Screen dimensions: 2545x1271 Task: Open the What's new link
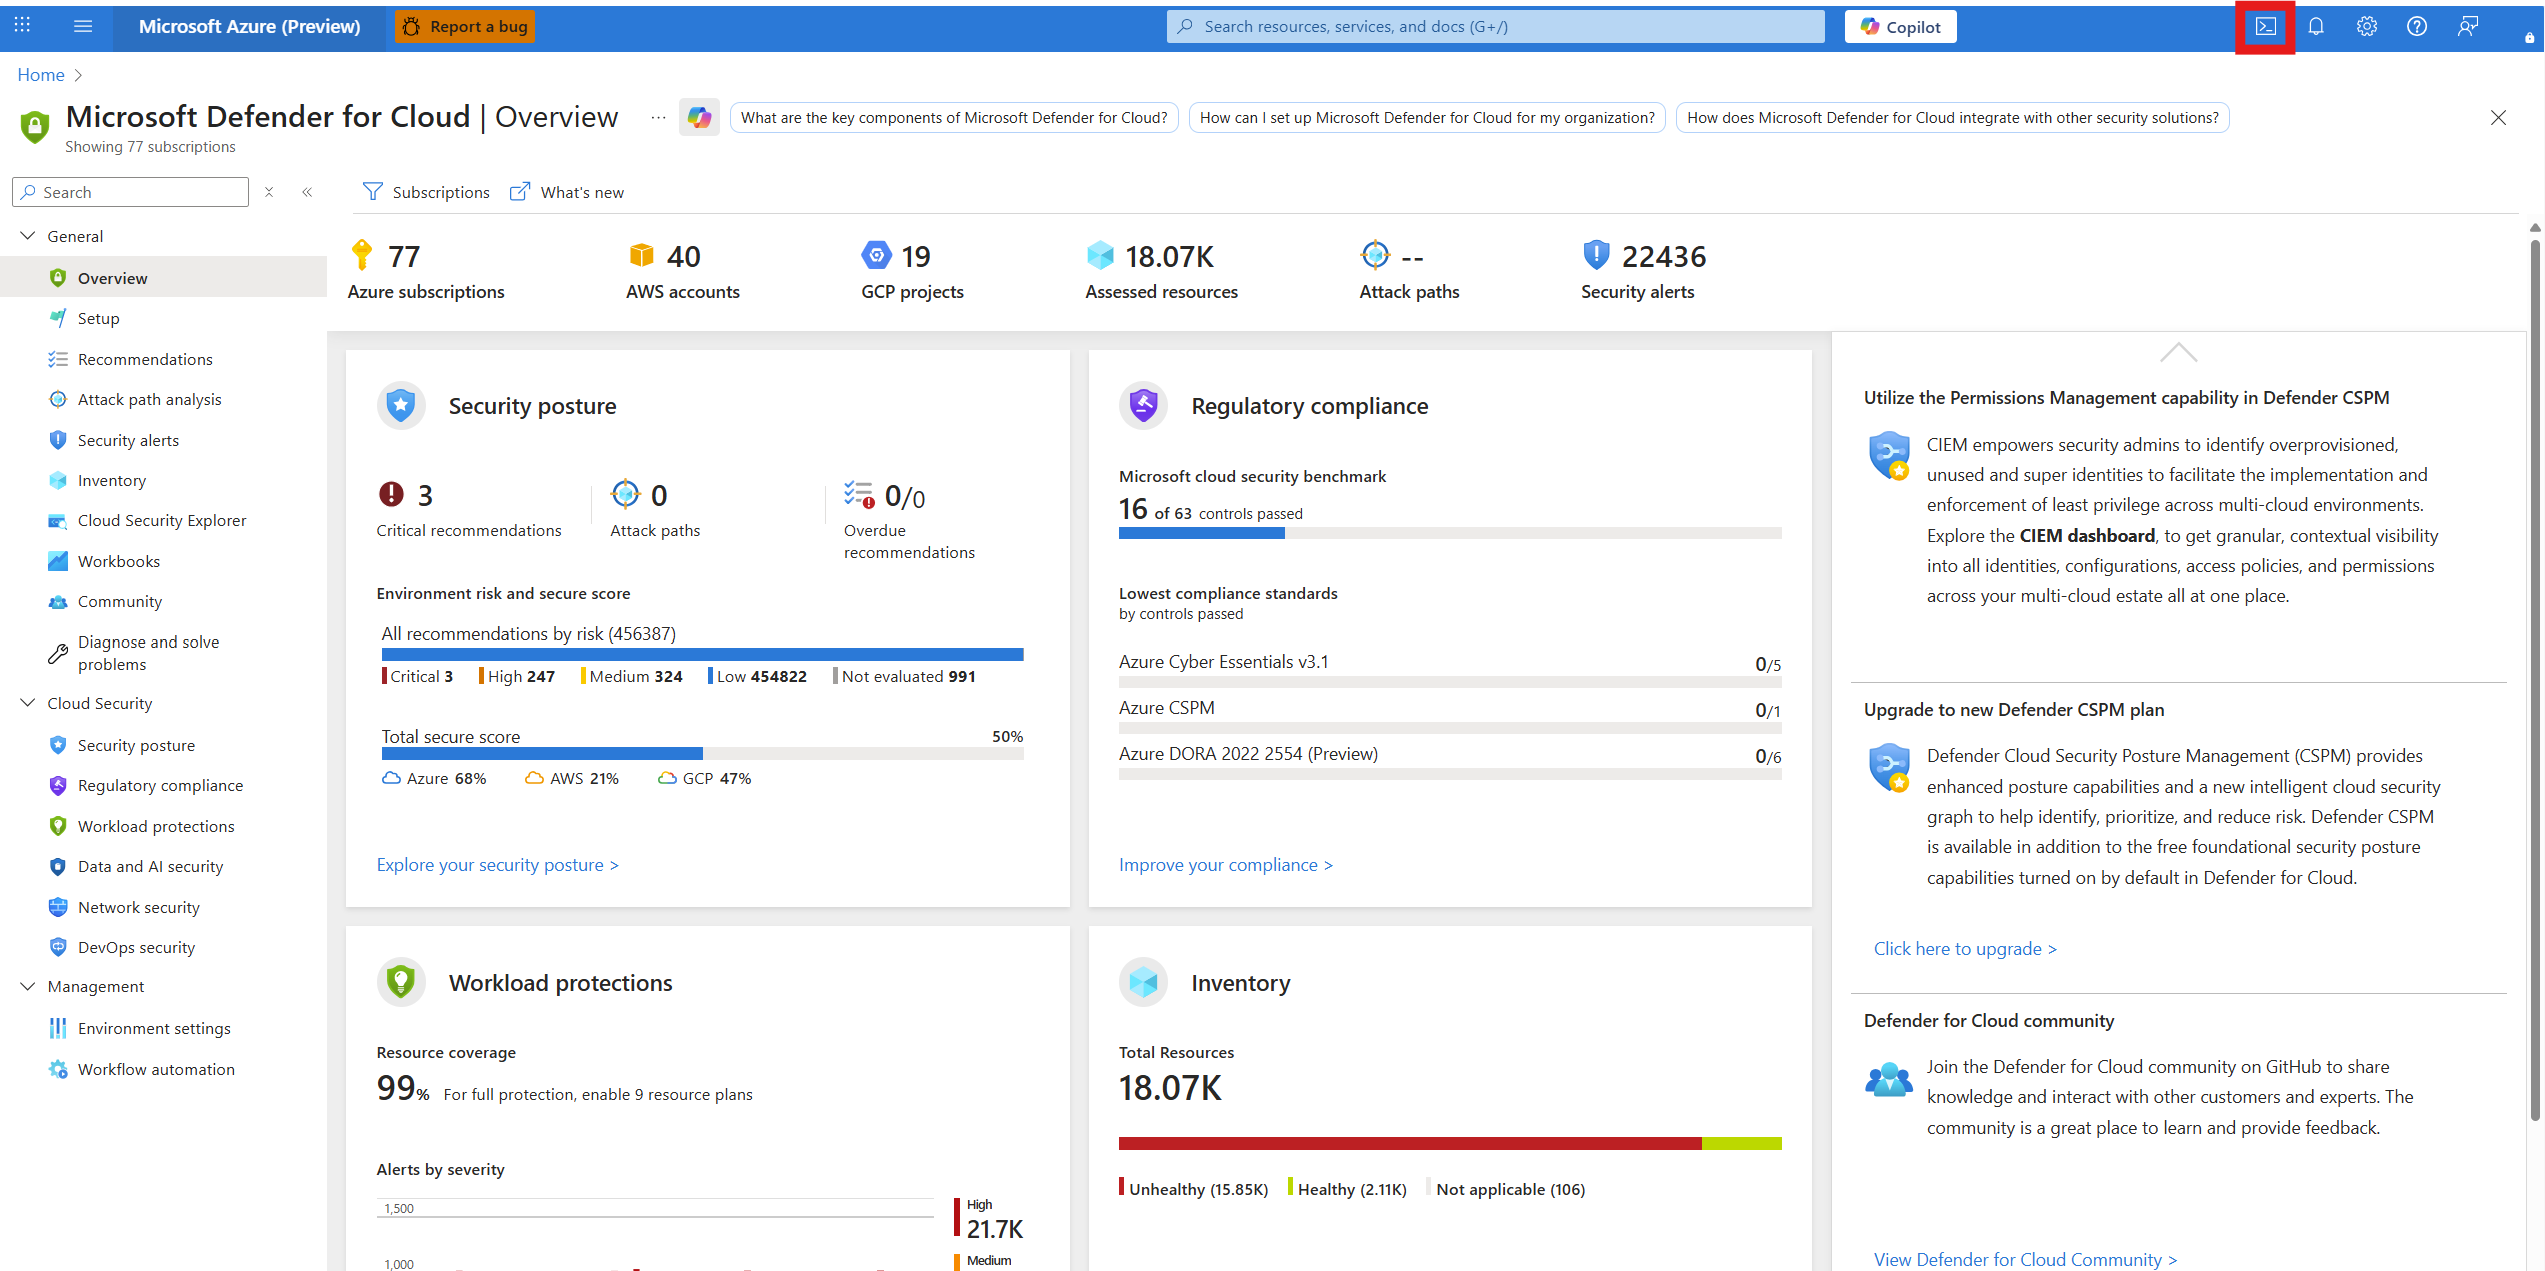[x=567, y=192]
